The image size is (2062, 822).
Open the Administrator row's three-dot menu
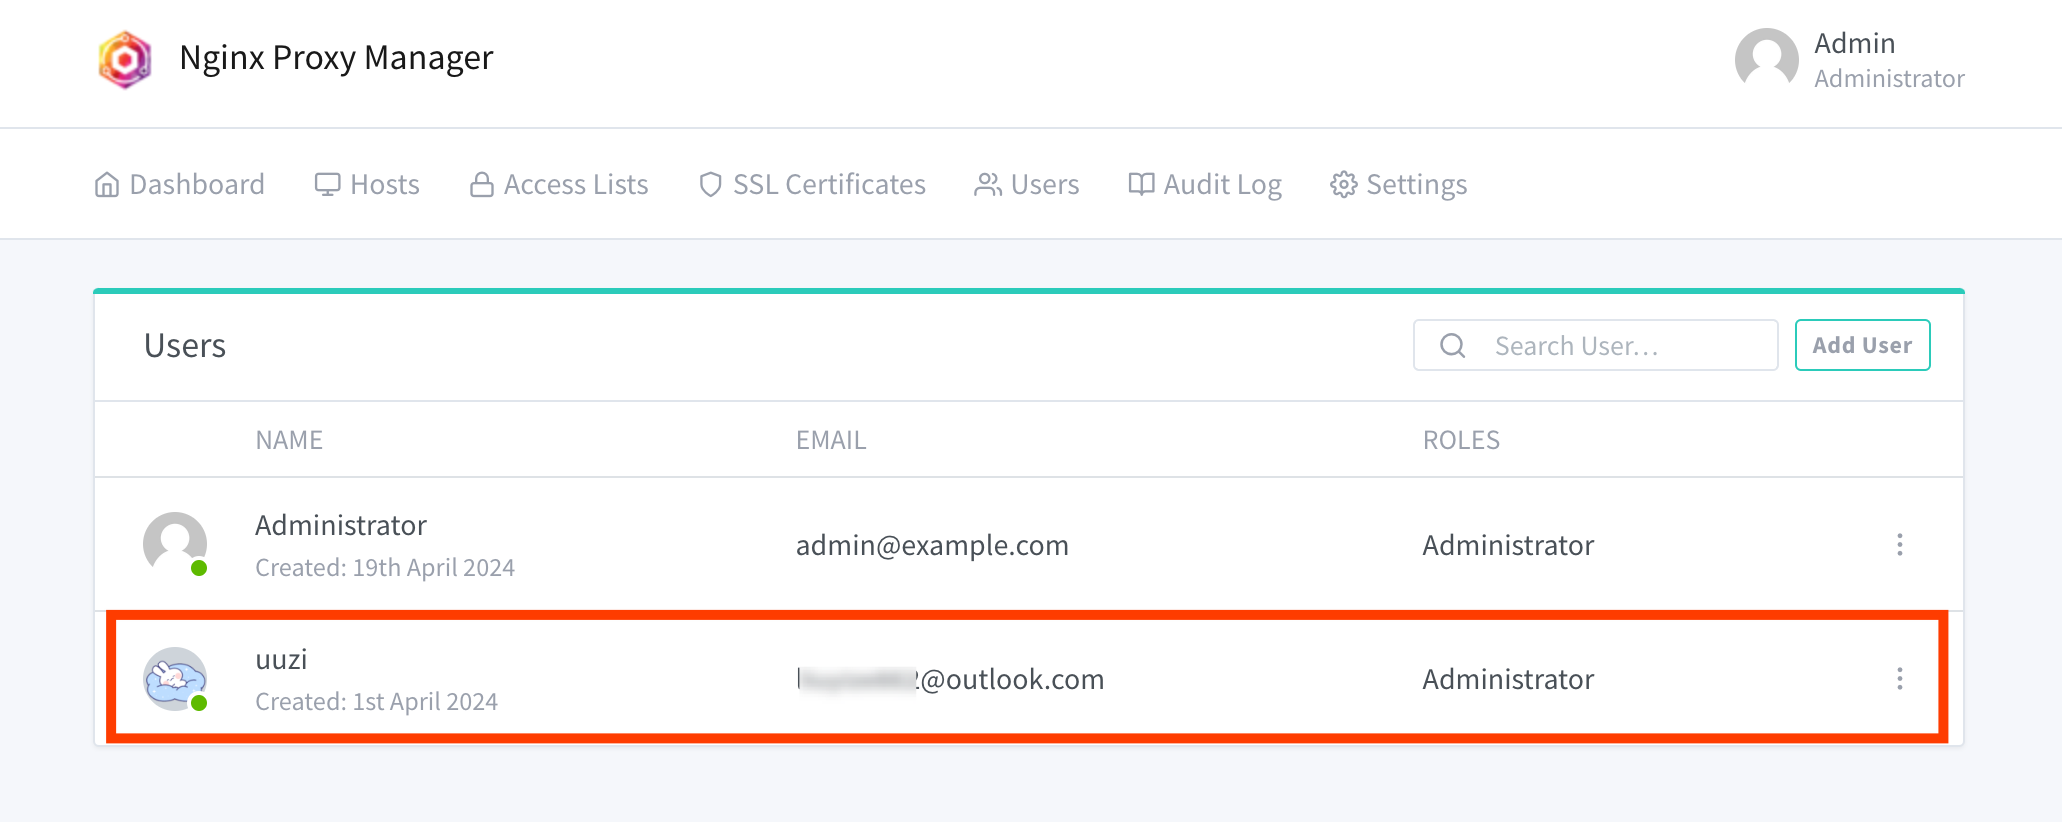(x=1899, y=545)
